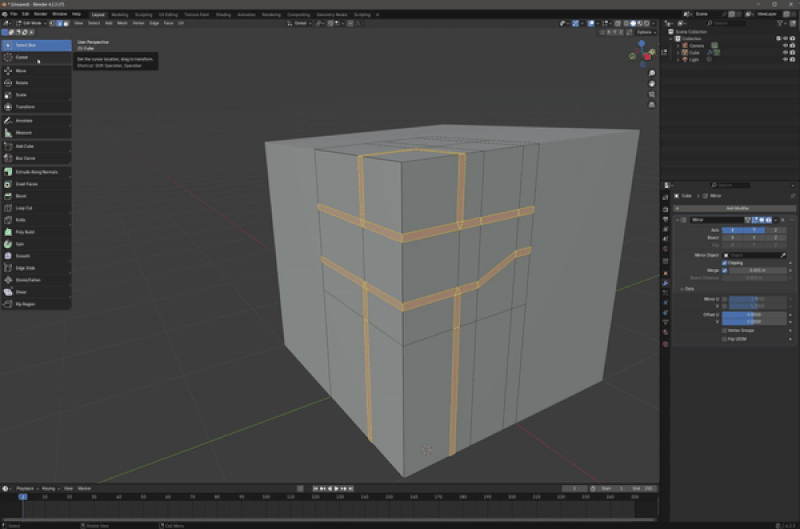Viewport: 800px width, 529px height.
Task: Toggle the Clipping checkbox in Mirror modifier
Action: [725, 263]
